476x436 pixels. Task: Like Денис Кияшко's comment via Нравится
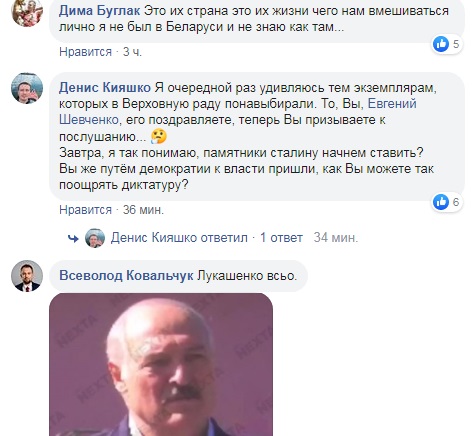pos(85,210)
